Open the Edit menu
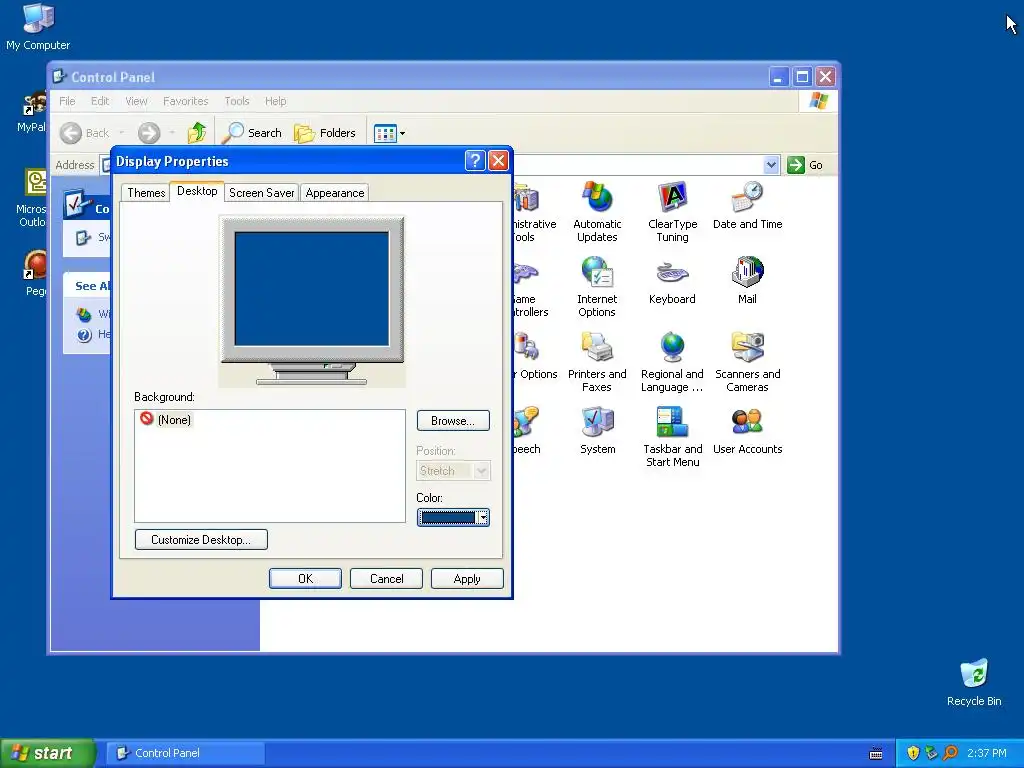The width and height of the screenshot is (1024, 768). (100, 101)
